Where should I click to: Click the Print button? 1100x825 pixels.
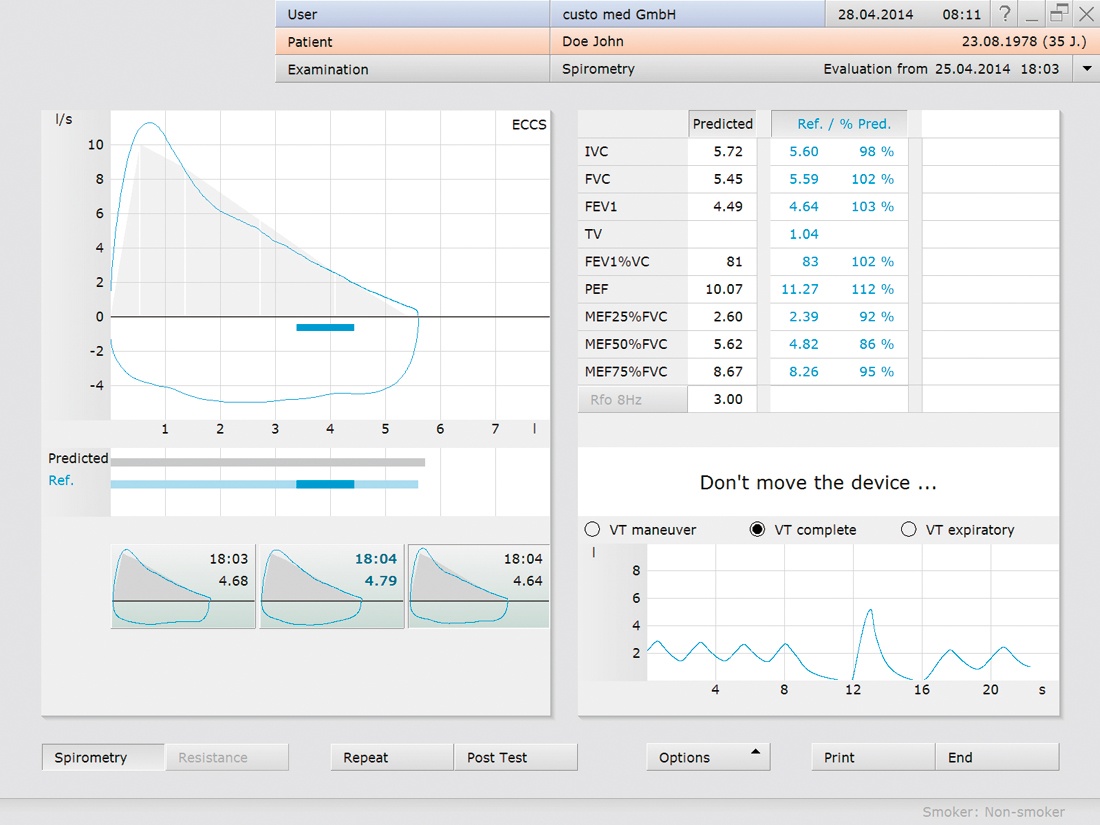pos(873,758)
